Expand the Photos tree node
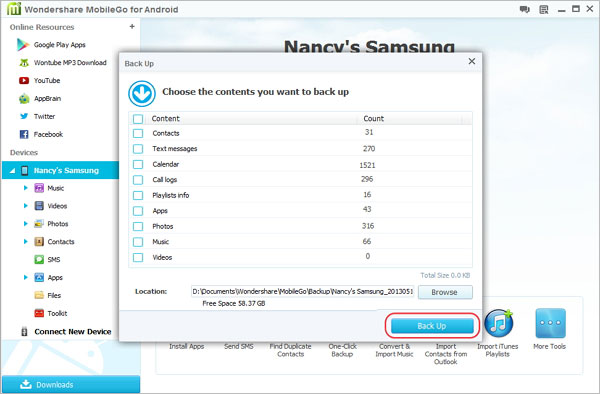This screenshot has height=394, width=600. click(26, 224)
